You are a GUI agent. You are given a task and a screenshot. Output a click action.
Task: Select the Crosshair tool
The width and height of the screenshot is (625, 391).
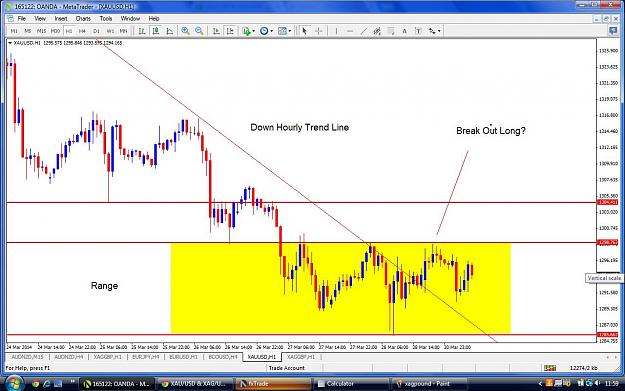pos(318,31)
